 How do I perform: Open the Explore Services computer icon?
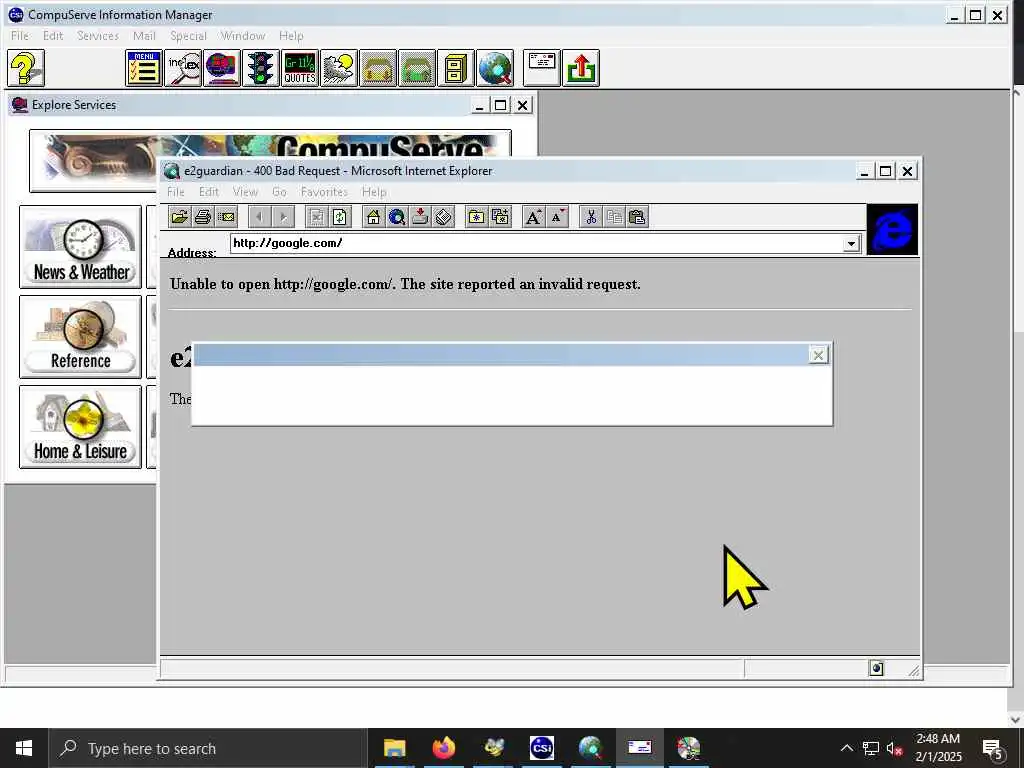pos(222,68)
